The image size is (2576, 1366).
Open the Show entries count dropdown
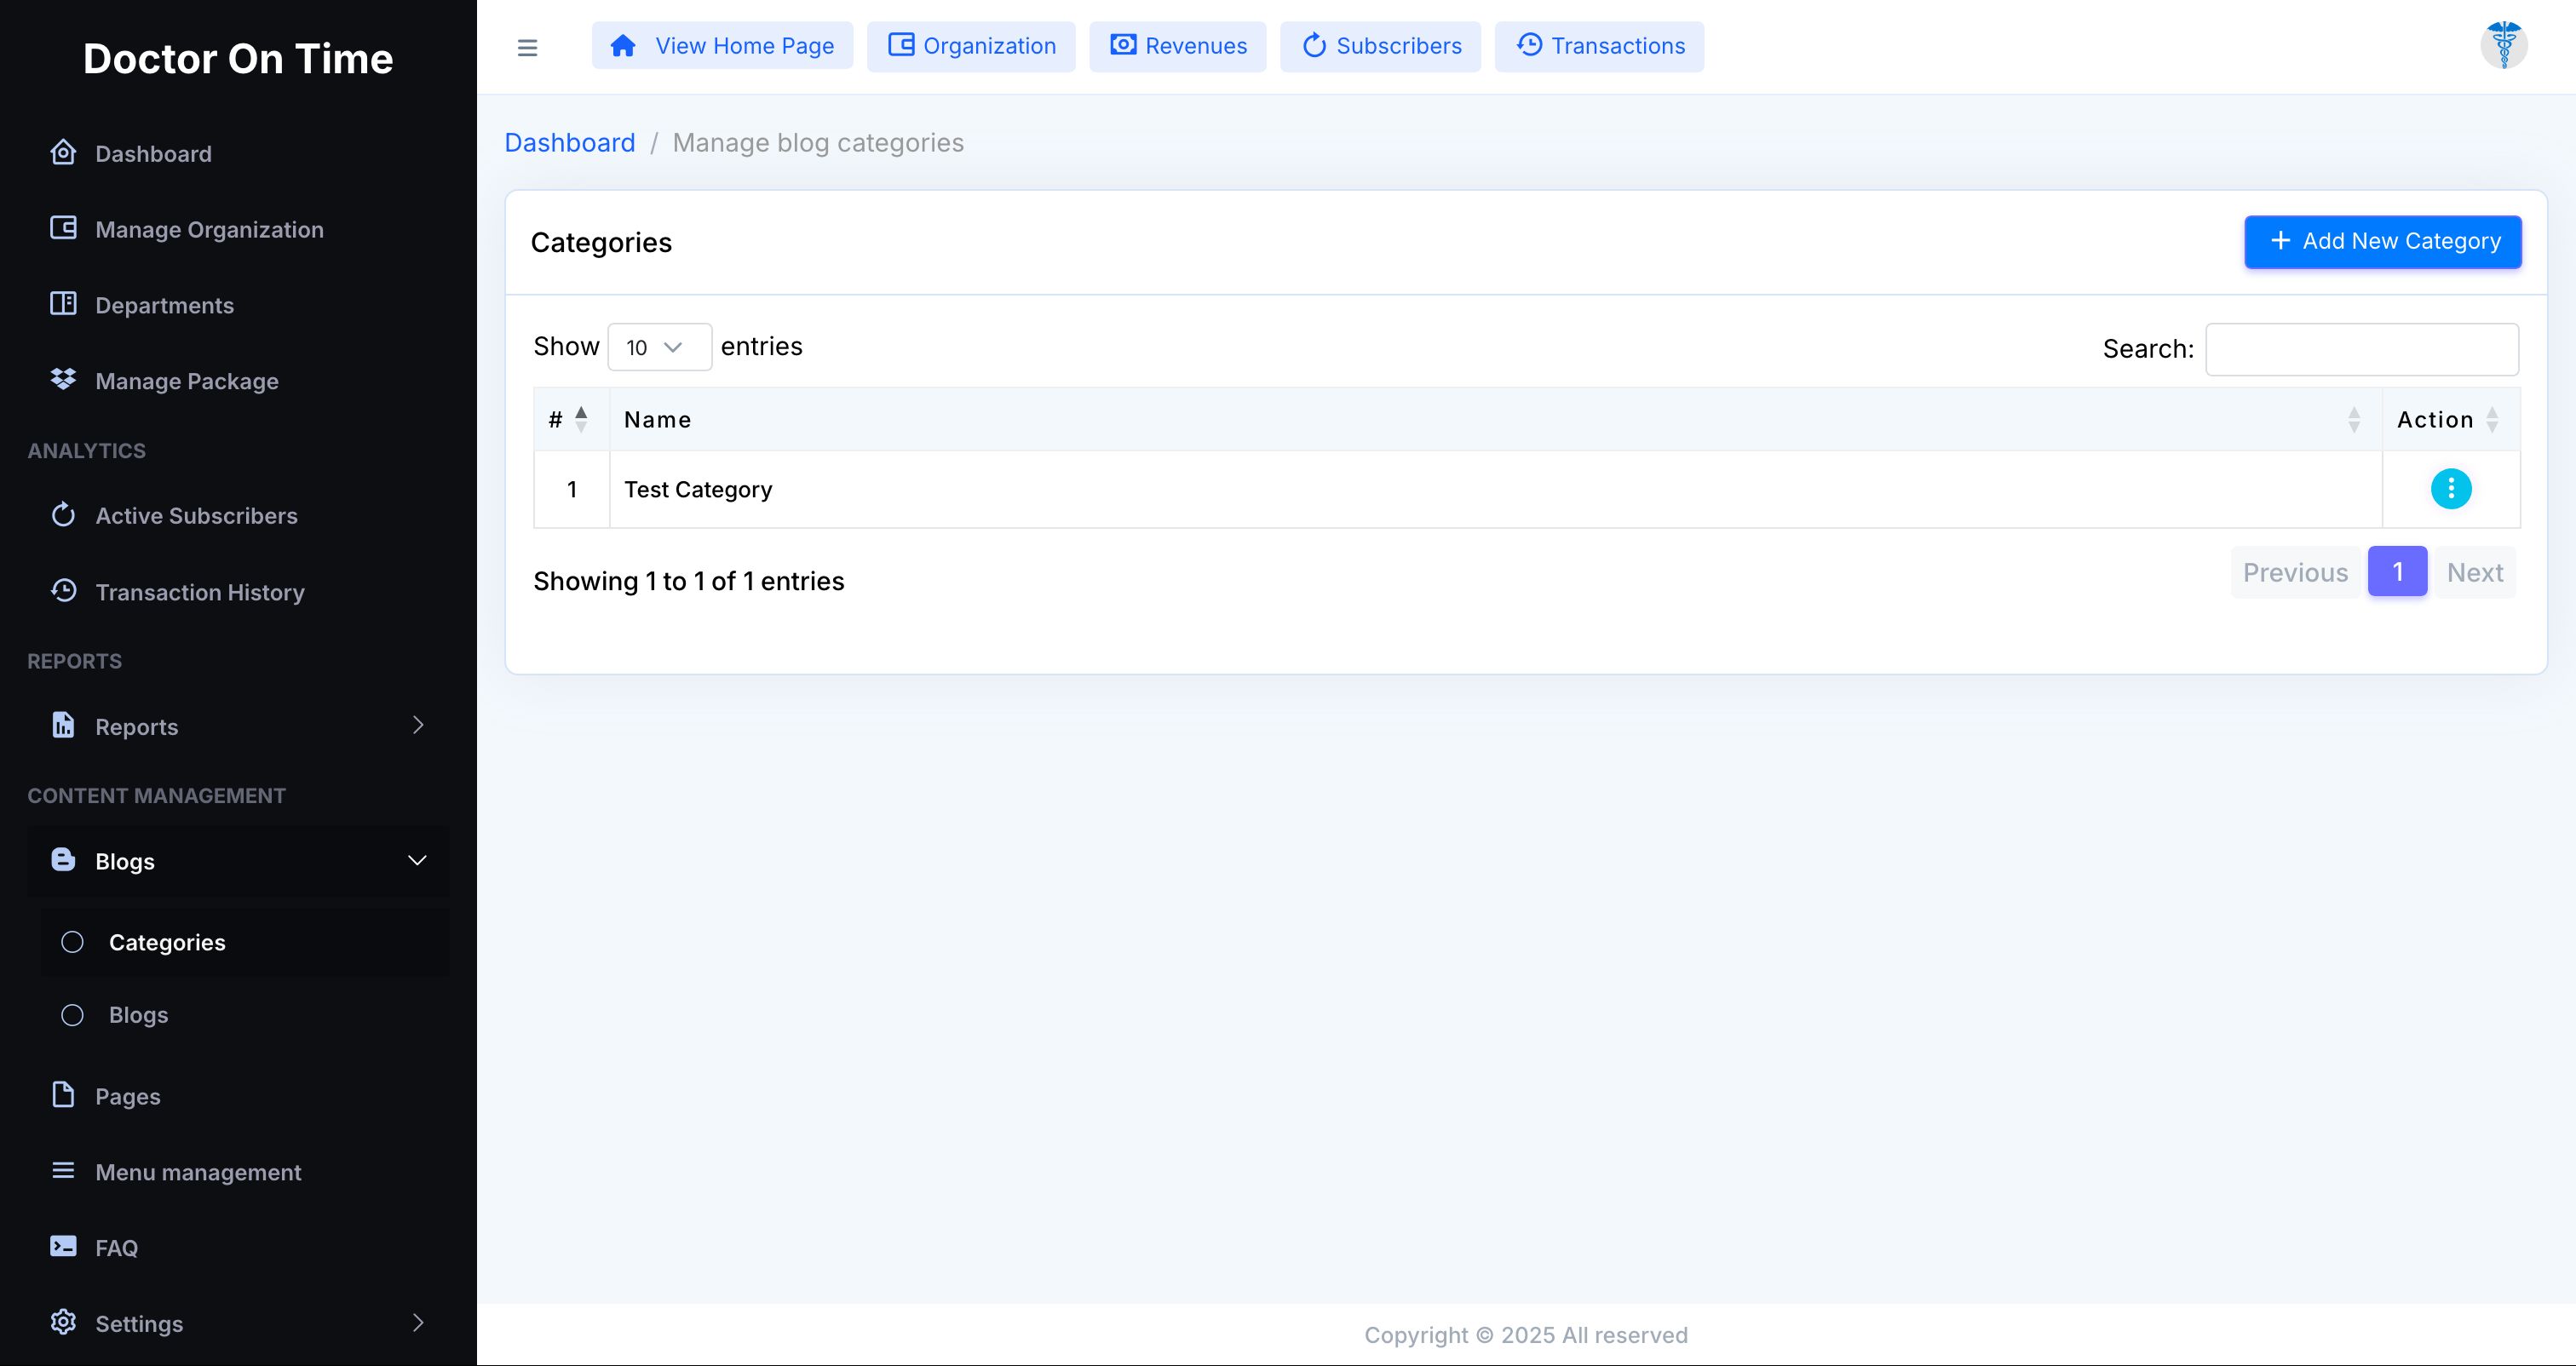coord(659,347)
